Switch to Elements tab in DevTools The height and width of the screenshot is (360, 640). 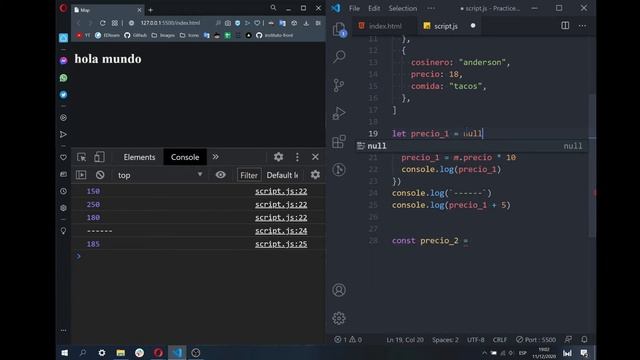point(139,157)
